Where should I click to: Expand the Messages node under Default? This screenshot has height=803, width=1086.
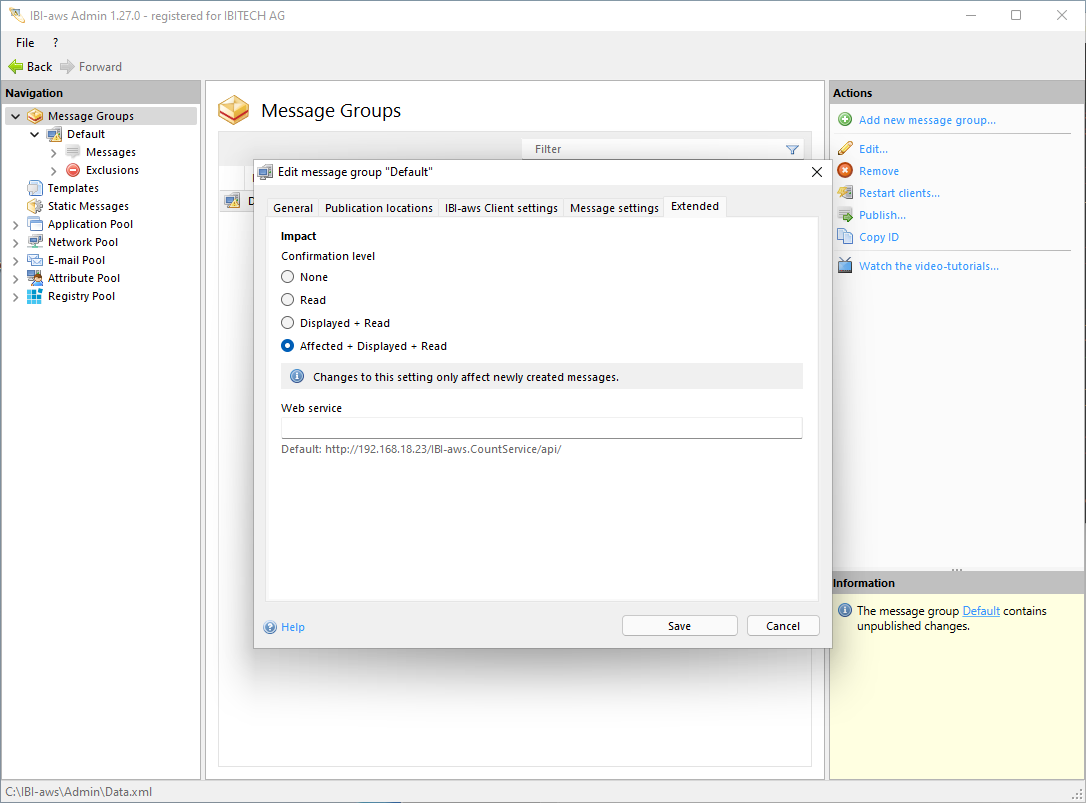54,152
